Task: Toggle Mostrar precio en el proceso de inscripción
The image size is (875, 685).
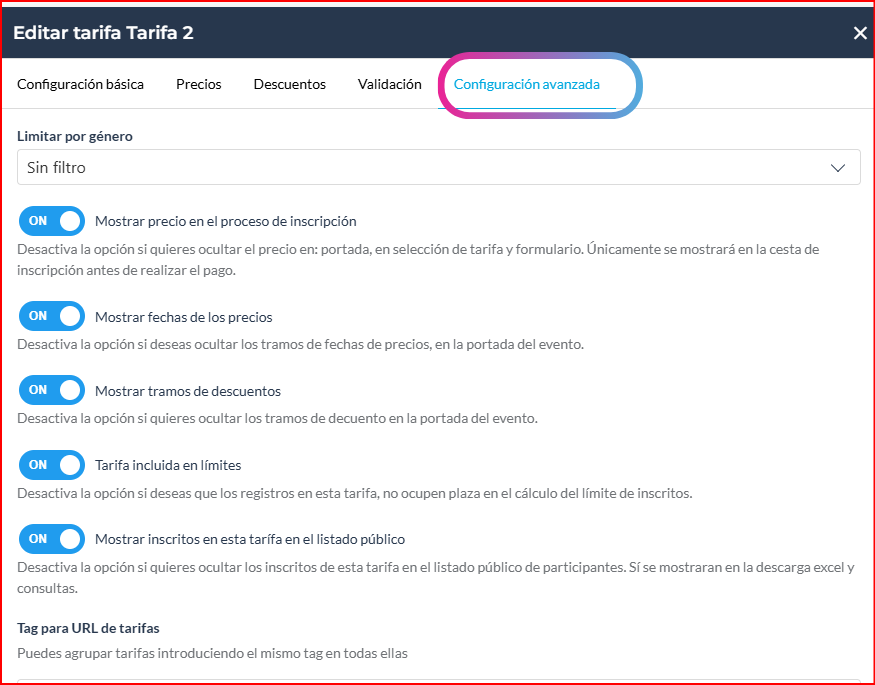Action: [52, 221]
